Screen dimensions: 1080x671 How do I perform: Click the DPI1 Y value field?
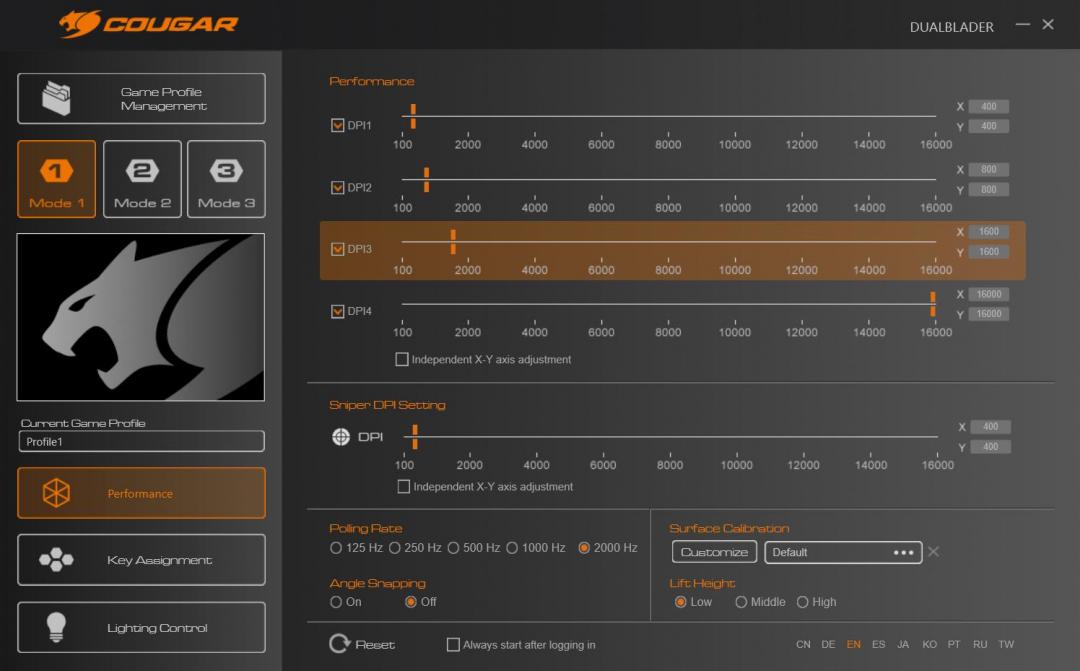pyautogui.click(x=989, y=126)
